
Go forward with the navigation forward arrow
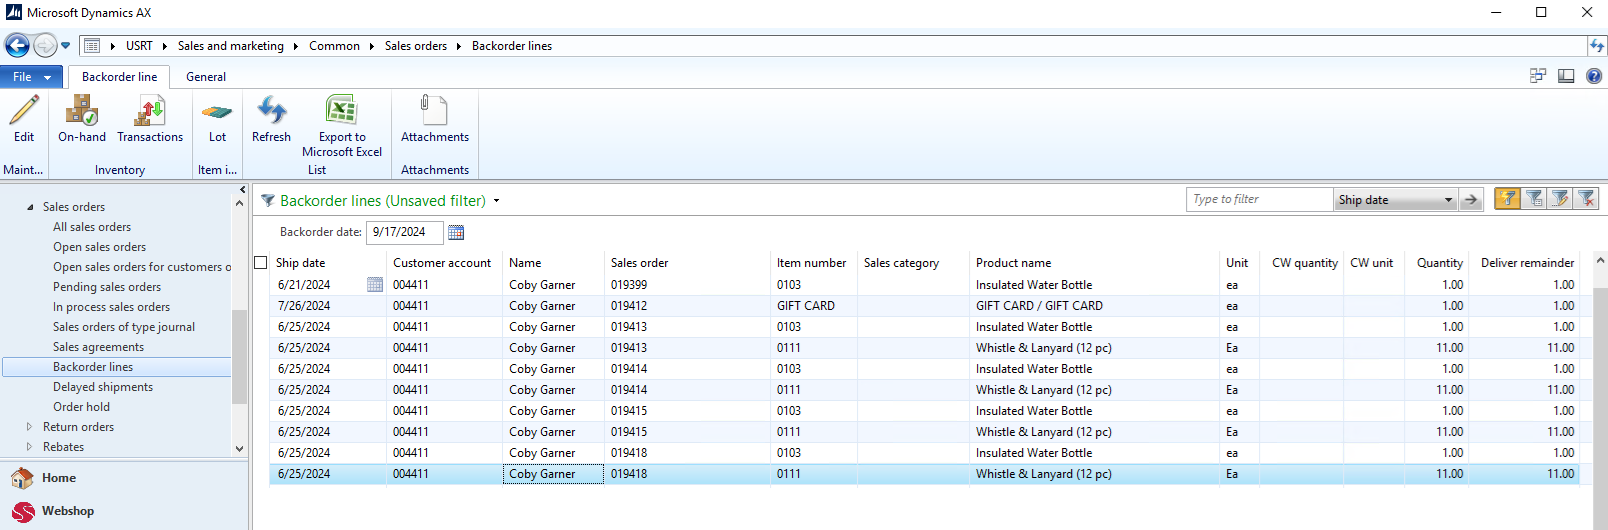(x=45, y=45)
